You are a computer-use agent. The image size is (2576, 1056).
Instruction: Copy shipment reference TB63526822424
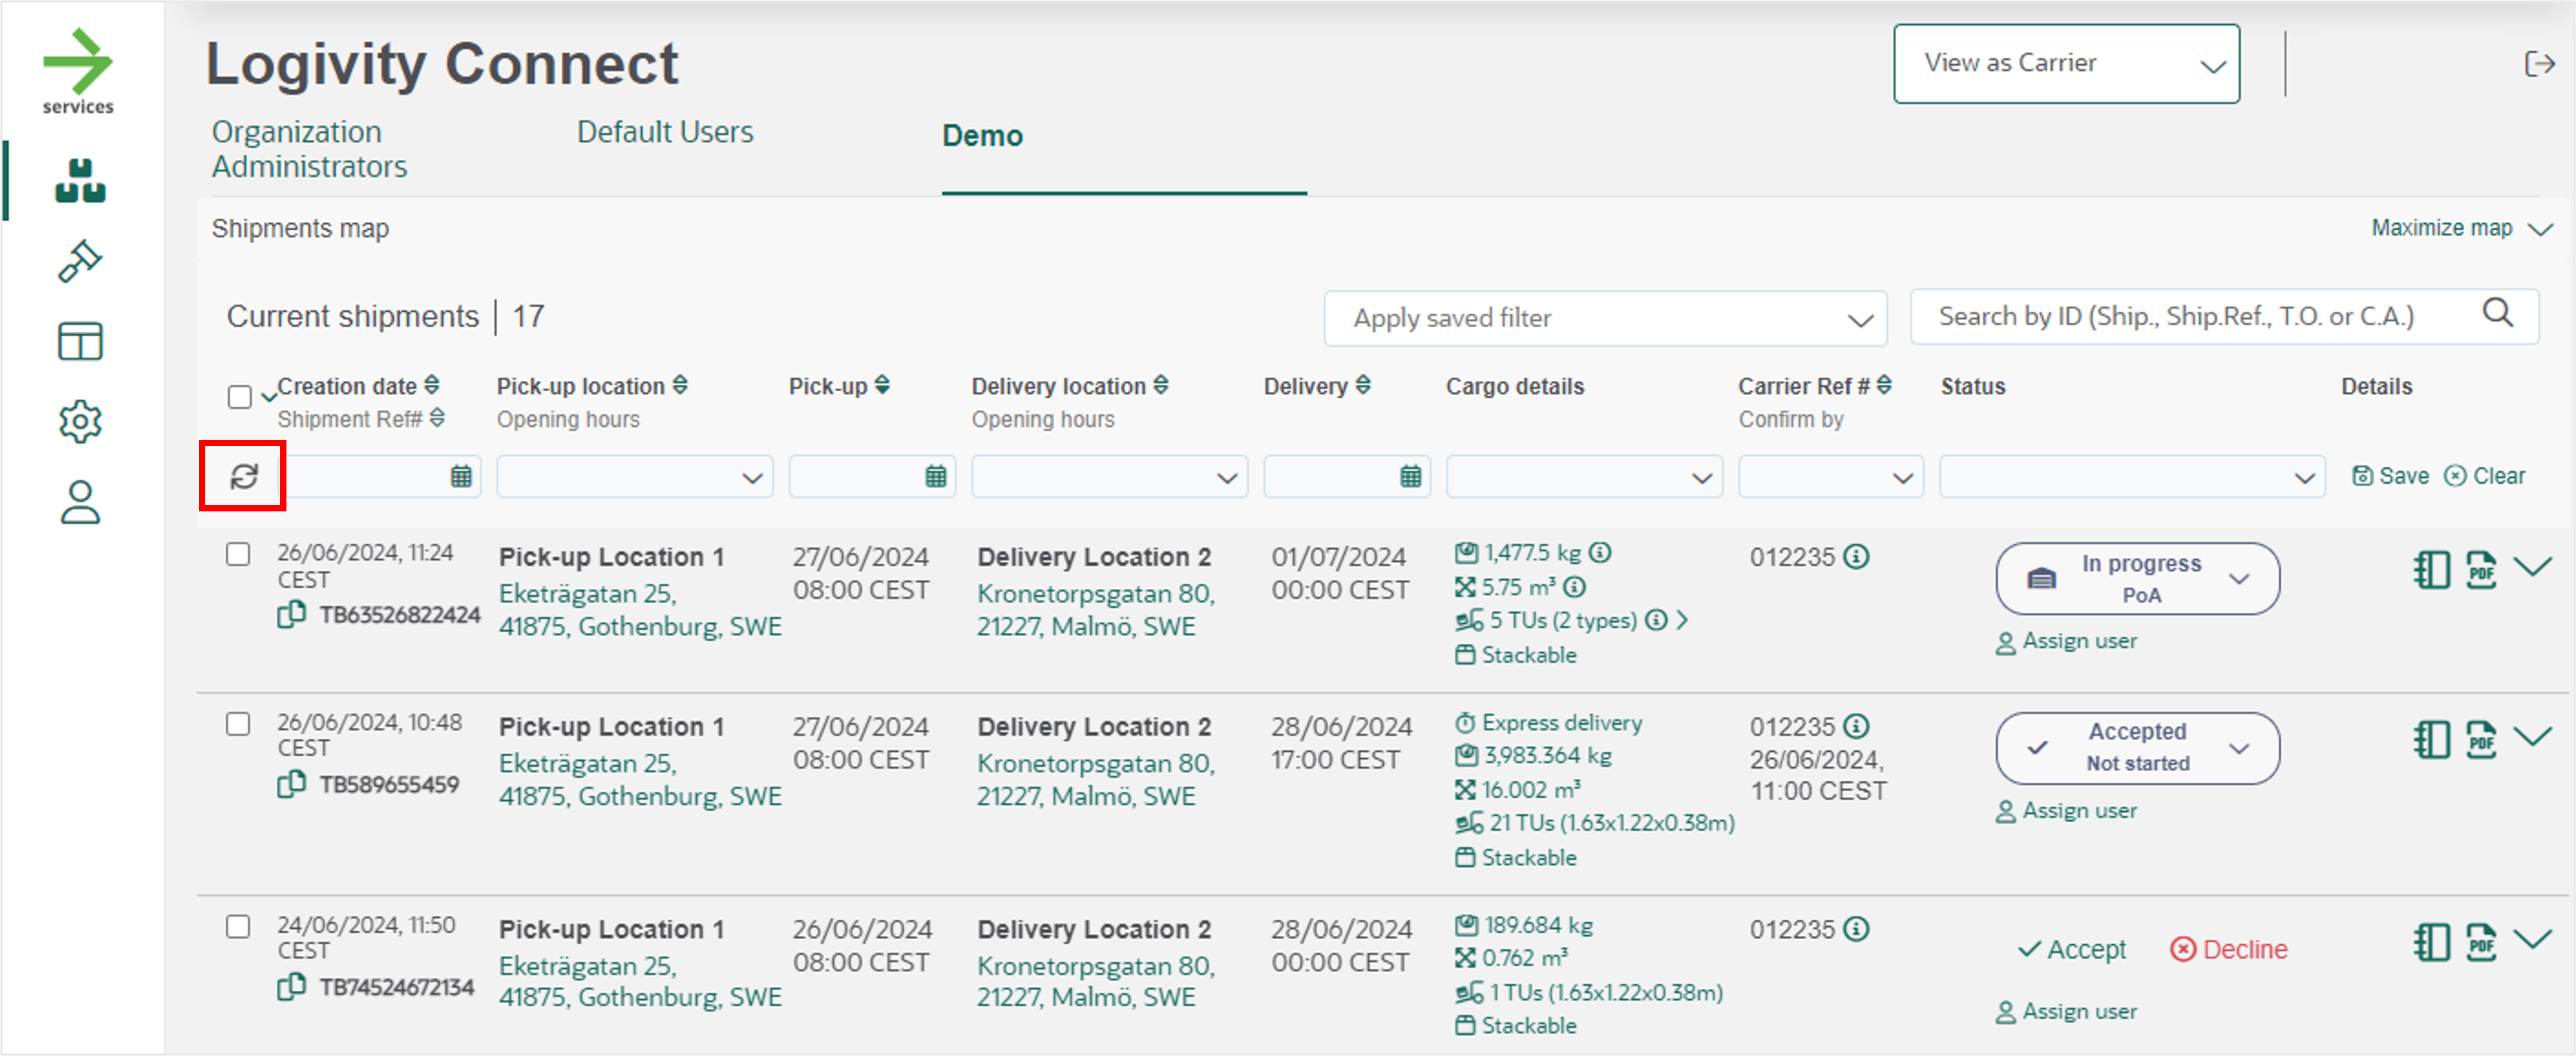[x=291, y=614]
